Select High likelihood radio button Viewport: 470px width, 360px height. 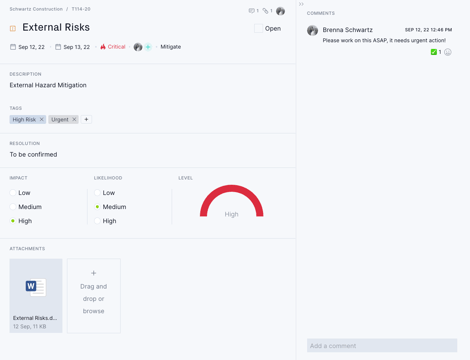(x=97, y=221)
